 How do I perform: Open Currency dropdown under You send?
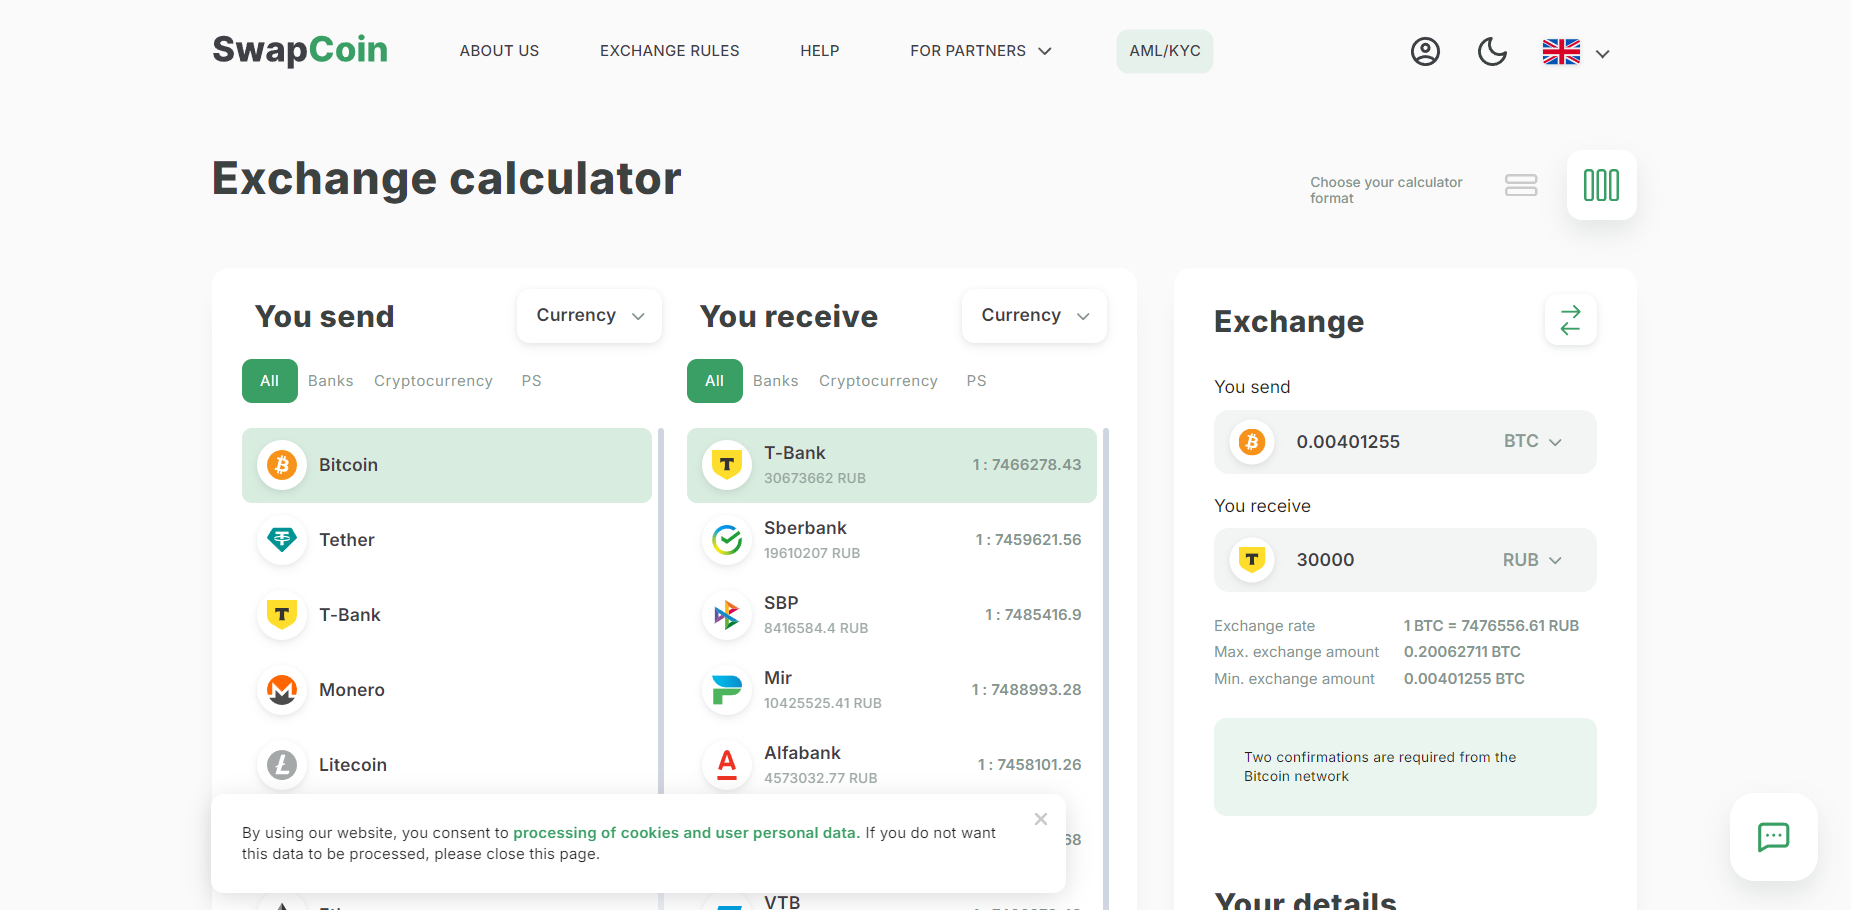coord(589,316)
